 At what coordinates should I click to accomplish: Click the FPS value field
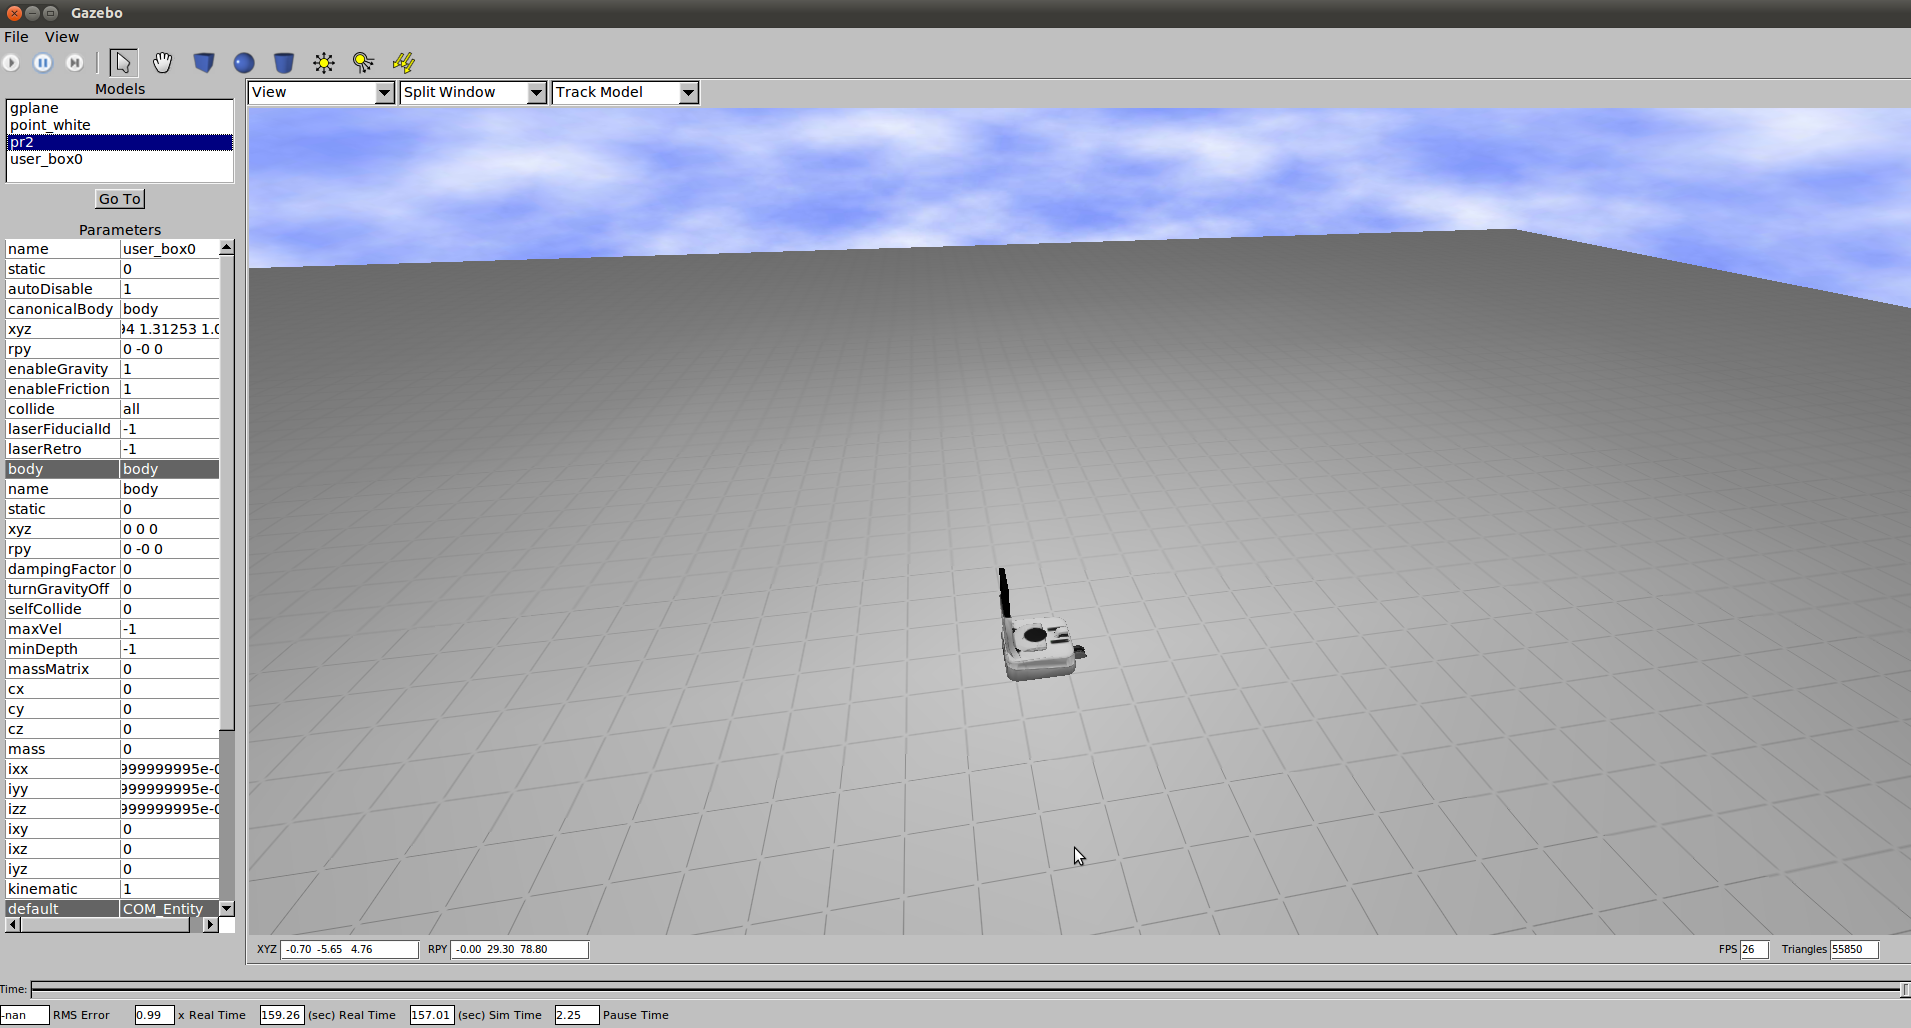pyautogui.click(x=1754, y=949)
